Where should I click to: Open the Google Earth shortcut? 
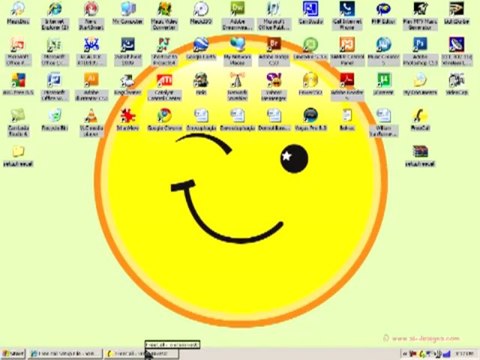pyautogui.click(x=201, y=49)
